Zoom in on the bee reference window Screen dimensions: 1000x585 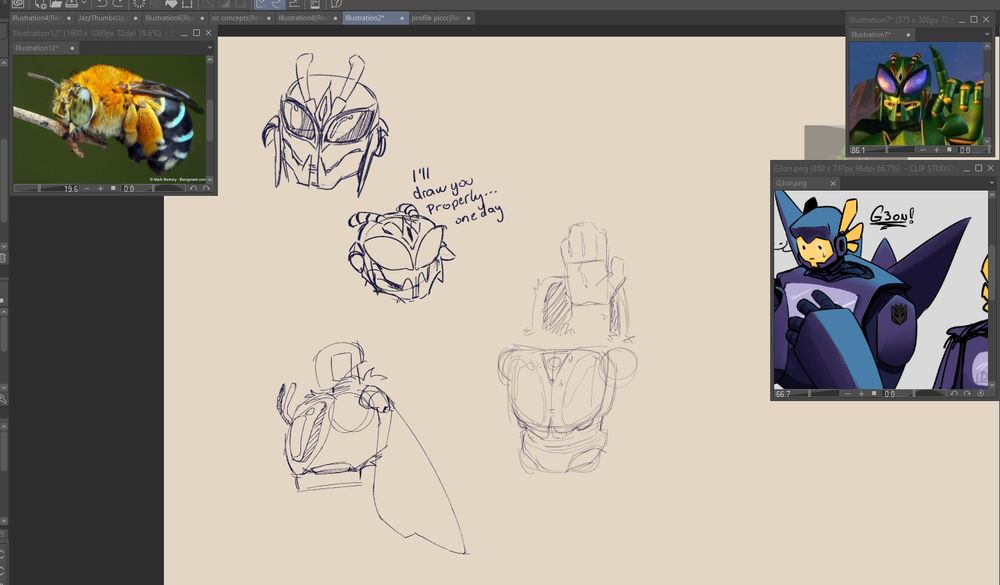coord(100,188)
